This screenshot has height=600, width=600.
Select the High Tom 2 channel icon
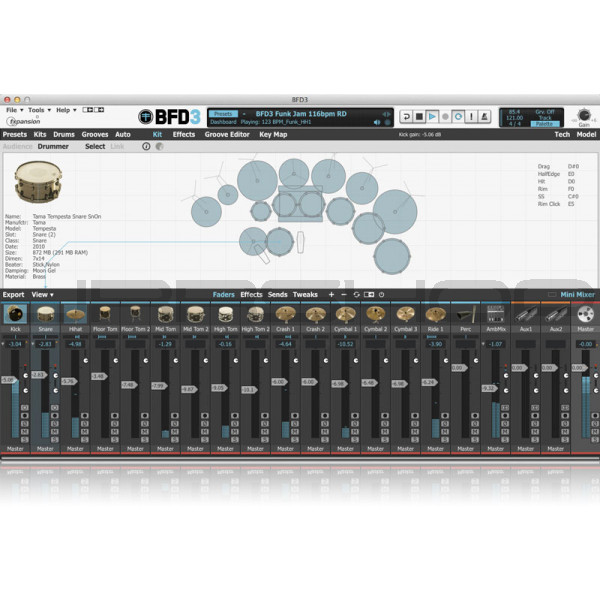[x=255, y=314]
